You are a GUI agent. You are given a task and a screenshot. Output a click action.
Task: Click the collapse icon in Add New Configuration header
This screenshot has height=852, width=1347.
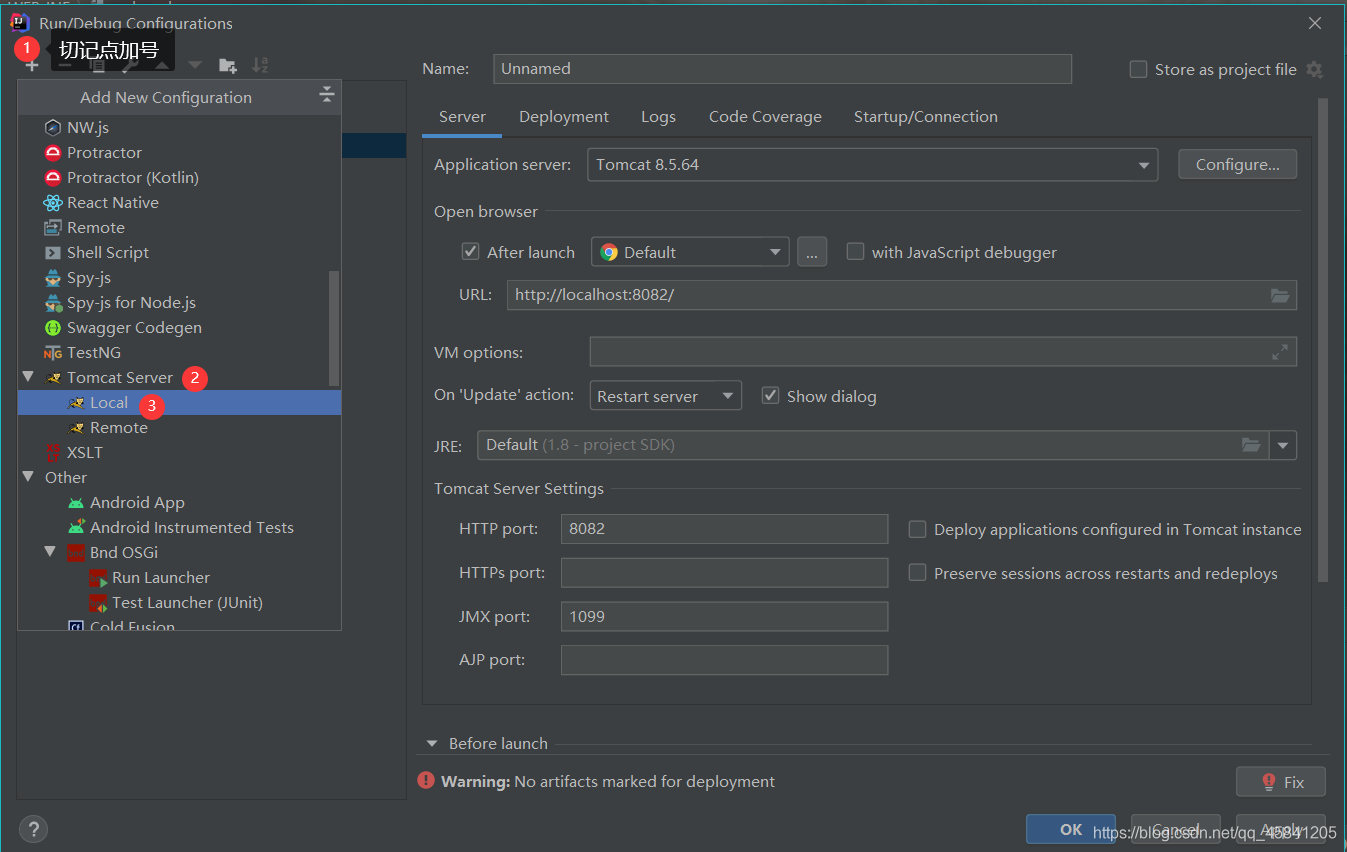(326, 96)
